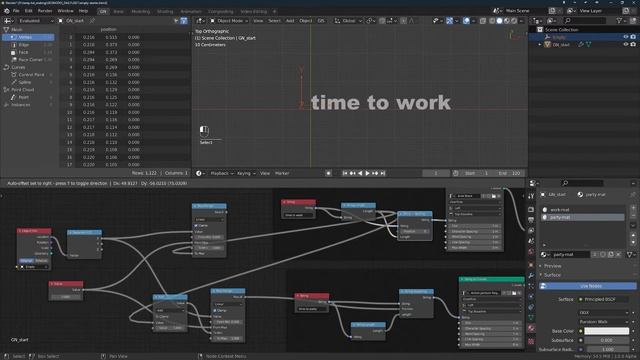Add a material slot with plus button

point(633,207)
